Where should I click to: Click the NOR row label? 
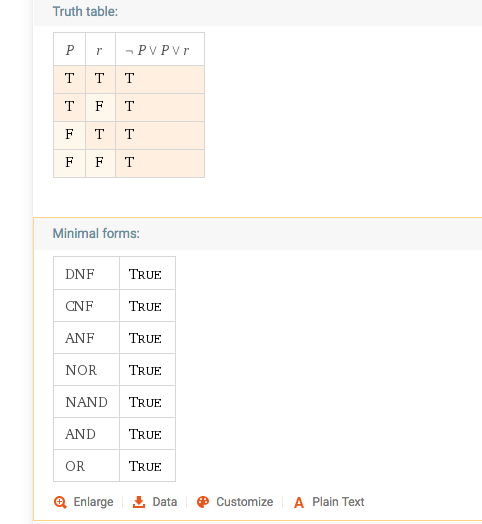coord(81,370)
